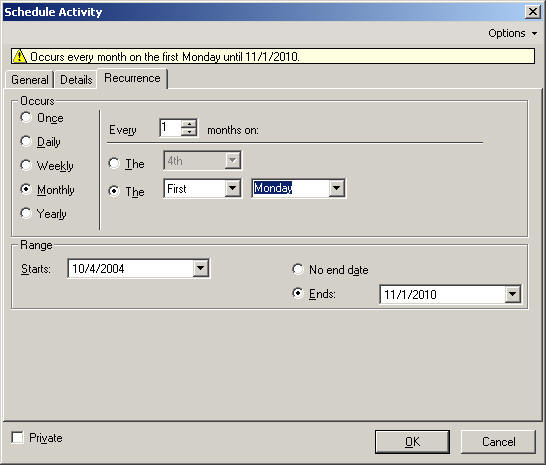Viewport: 546px width, 465px height.
Task: Open the Options menu arrow
Action: (534, 33)
